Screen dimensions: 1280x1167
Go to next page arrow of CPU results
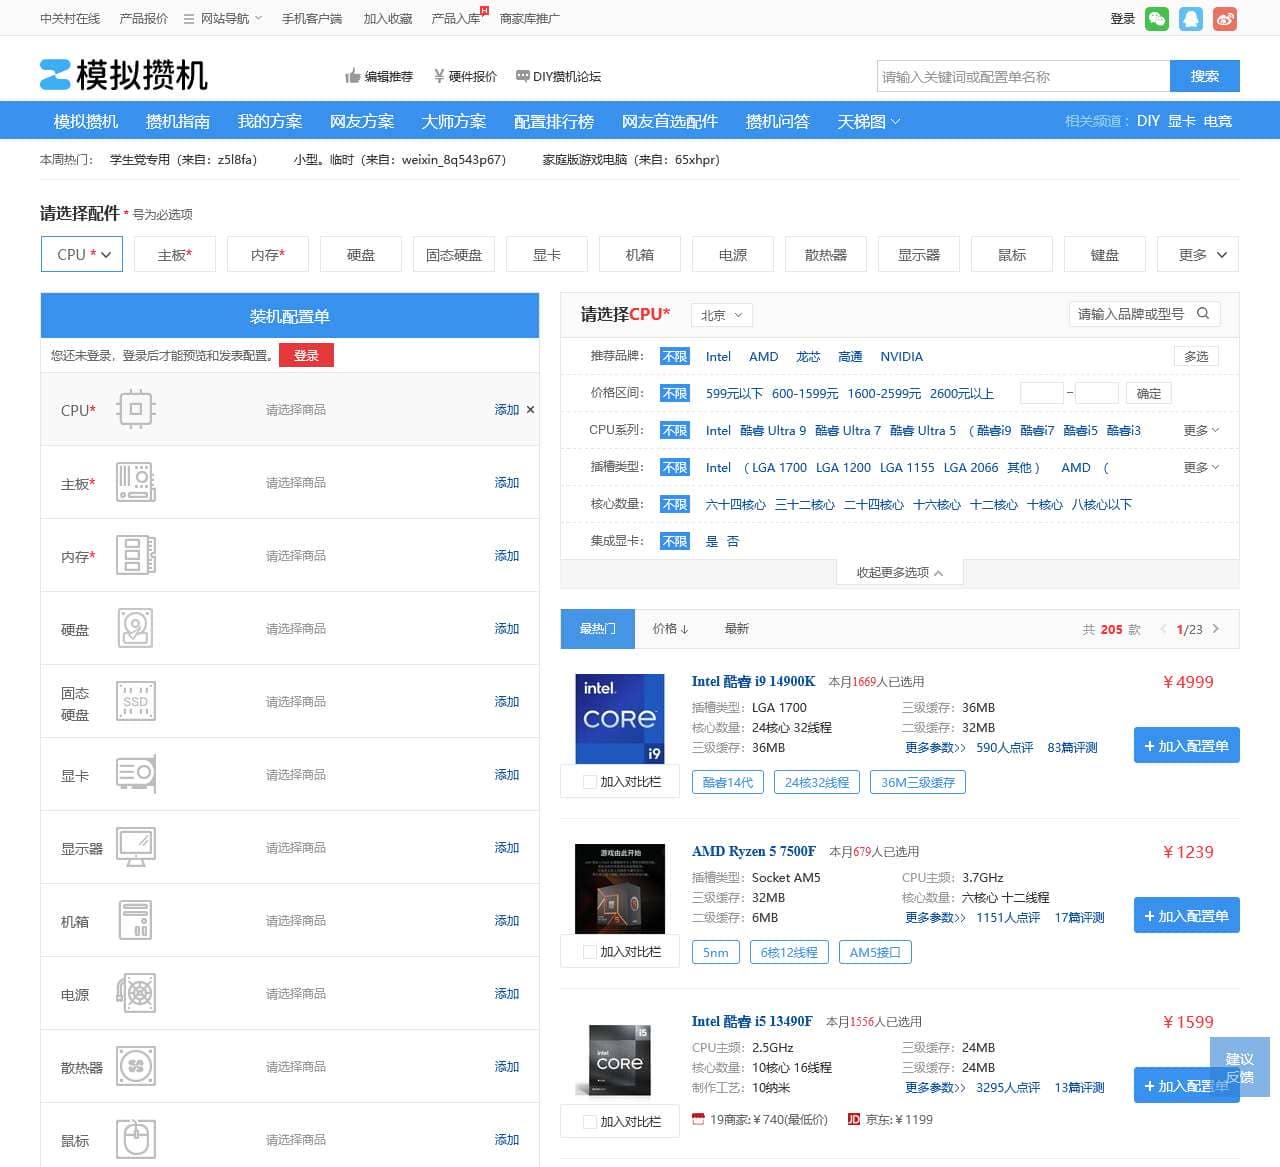pyautogui.click(x=1216, y=629)
